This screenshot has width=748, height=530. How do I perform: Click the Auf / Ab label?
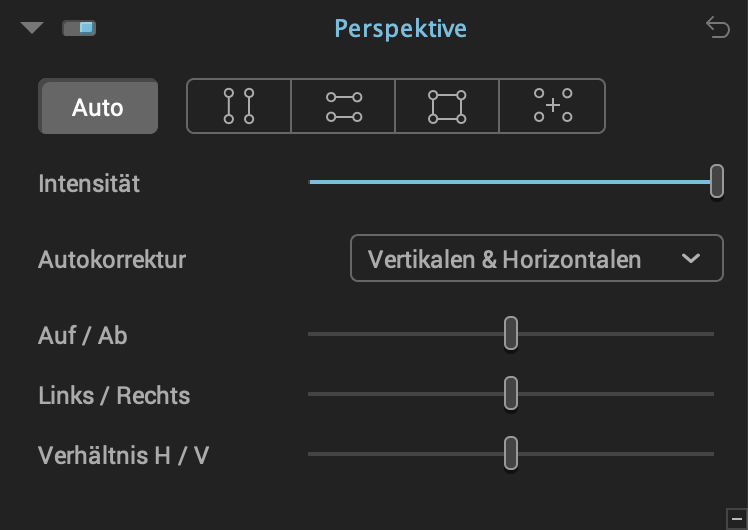83,335
